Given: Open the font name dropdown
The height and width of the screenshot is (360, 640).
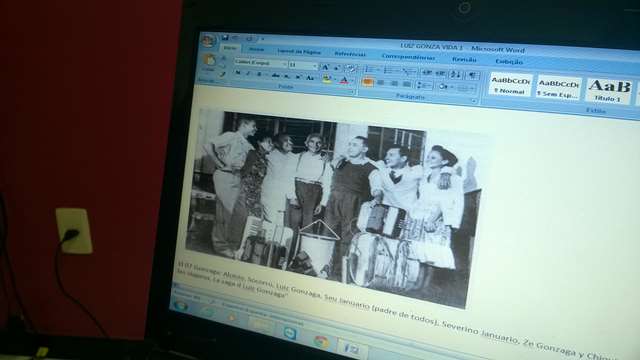Looking at the screenshot, I should (261, 63).
